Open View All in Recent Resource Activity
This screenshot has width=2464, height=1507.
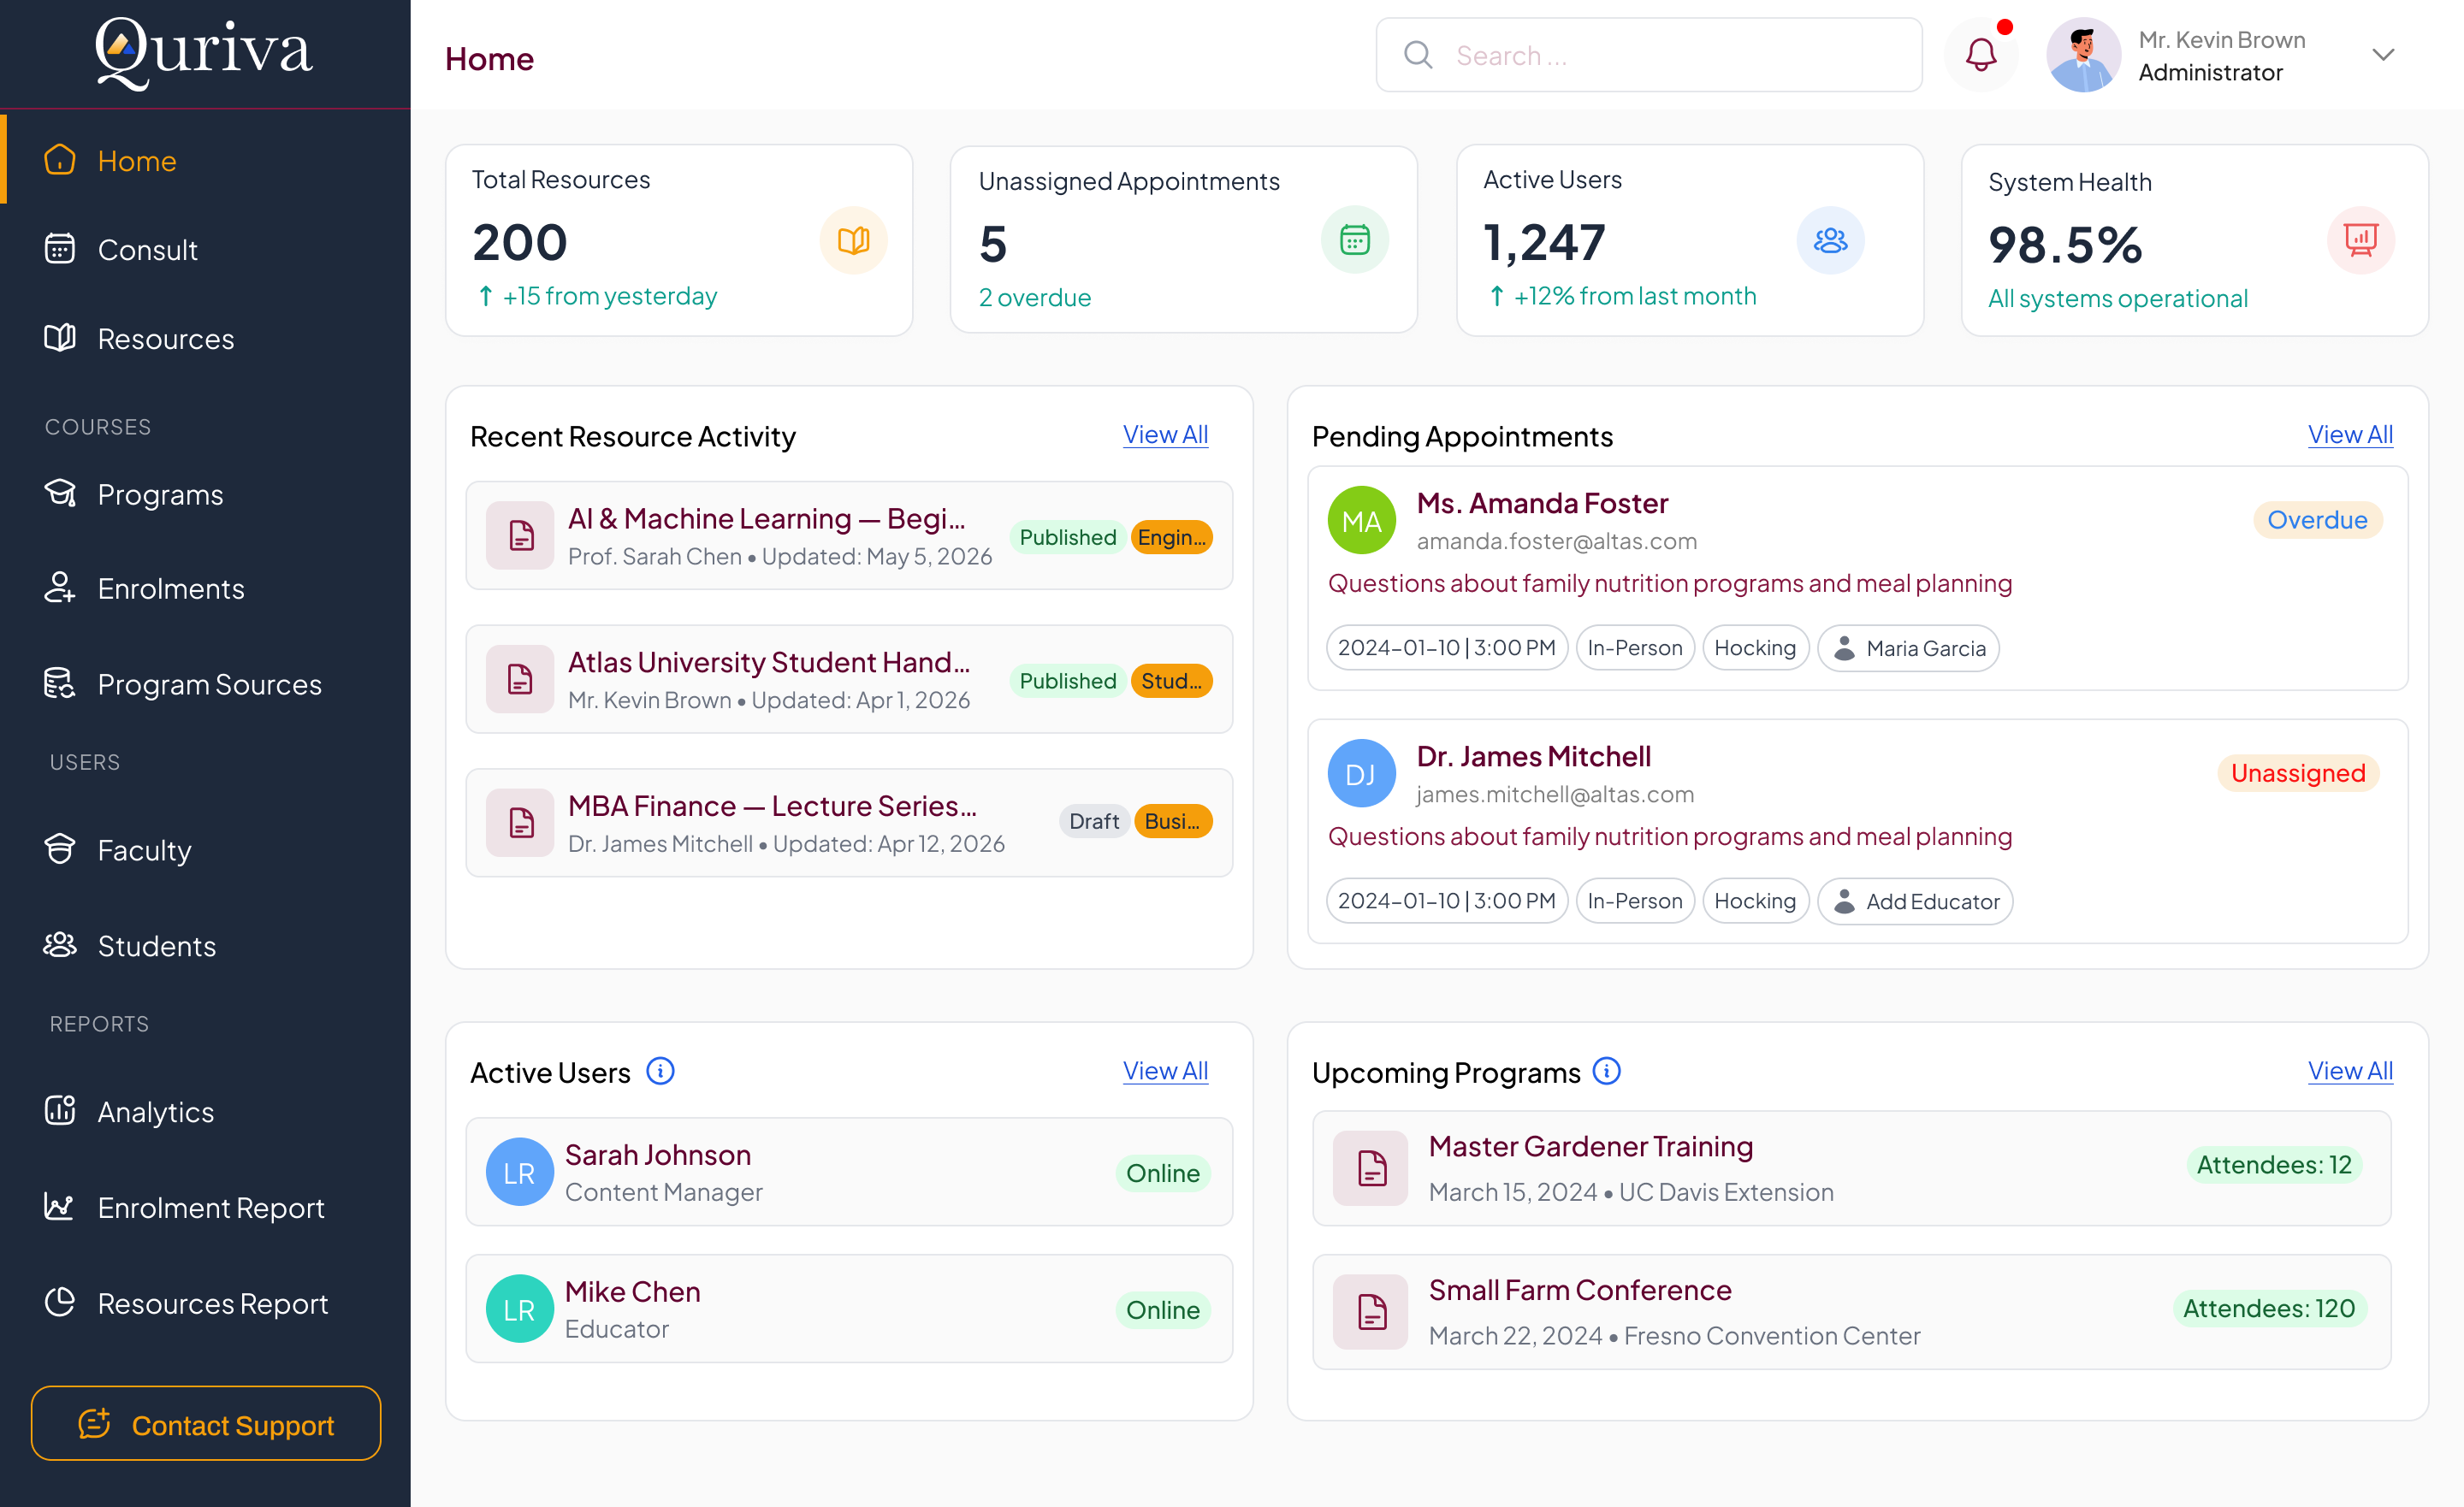(x=1165, y=435)
